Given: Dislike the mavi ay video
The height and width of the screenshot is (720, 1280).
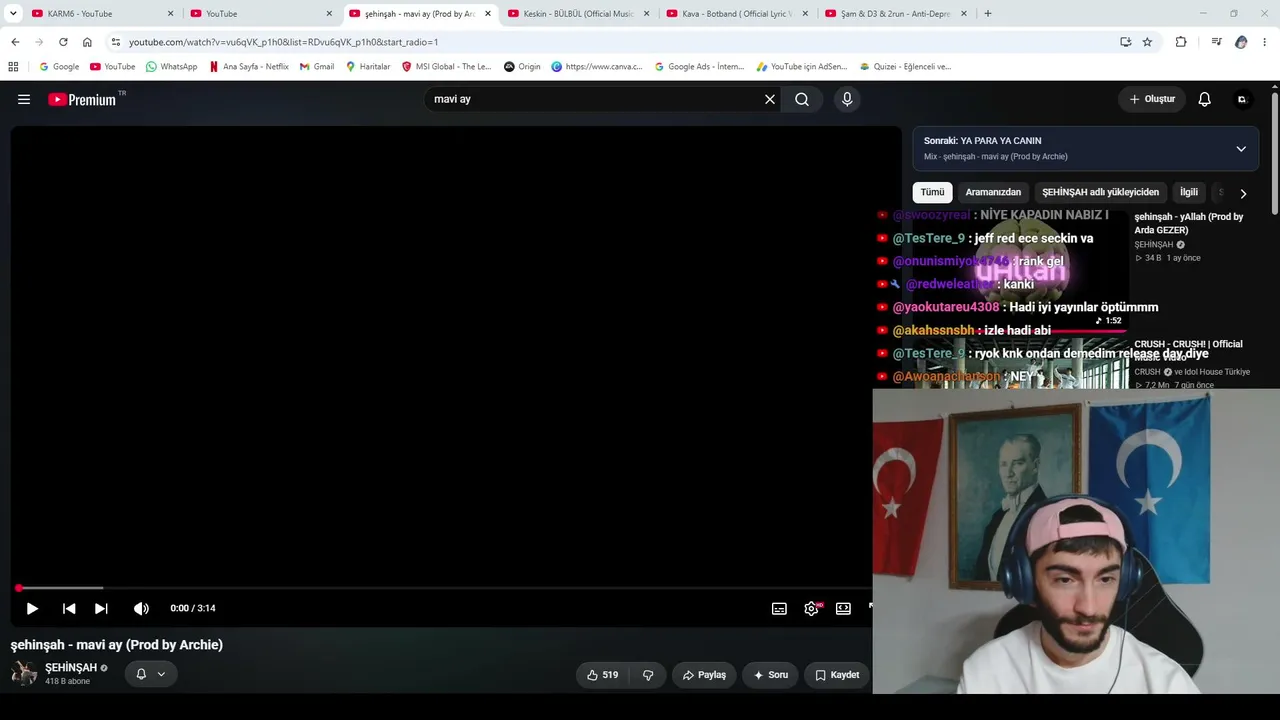Looking at the screenshot, I should pyautogui.click(x=648, y=675).
